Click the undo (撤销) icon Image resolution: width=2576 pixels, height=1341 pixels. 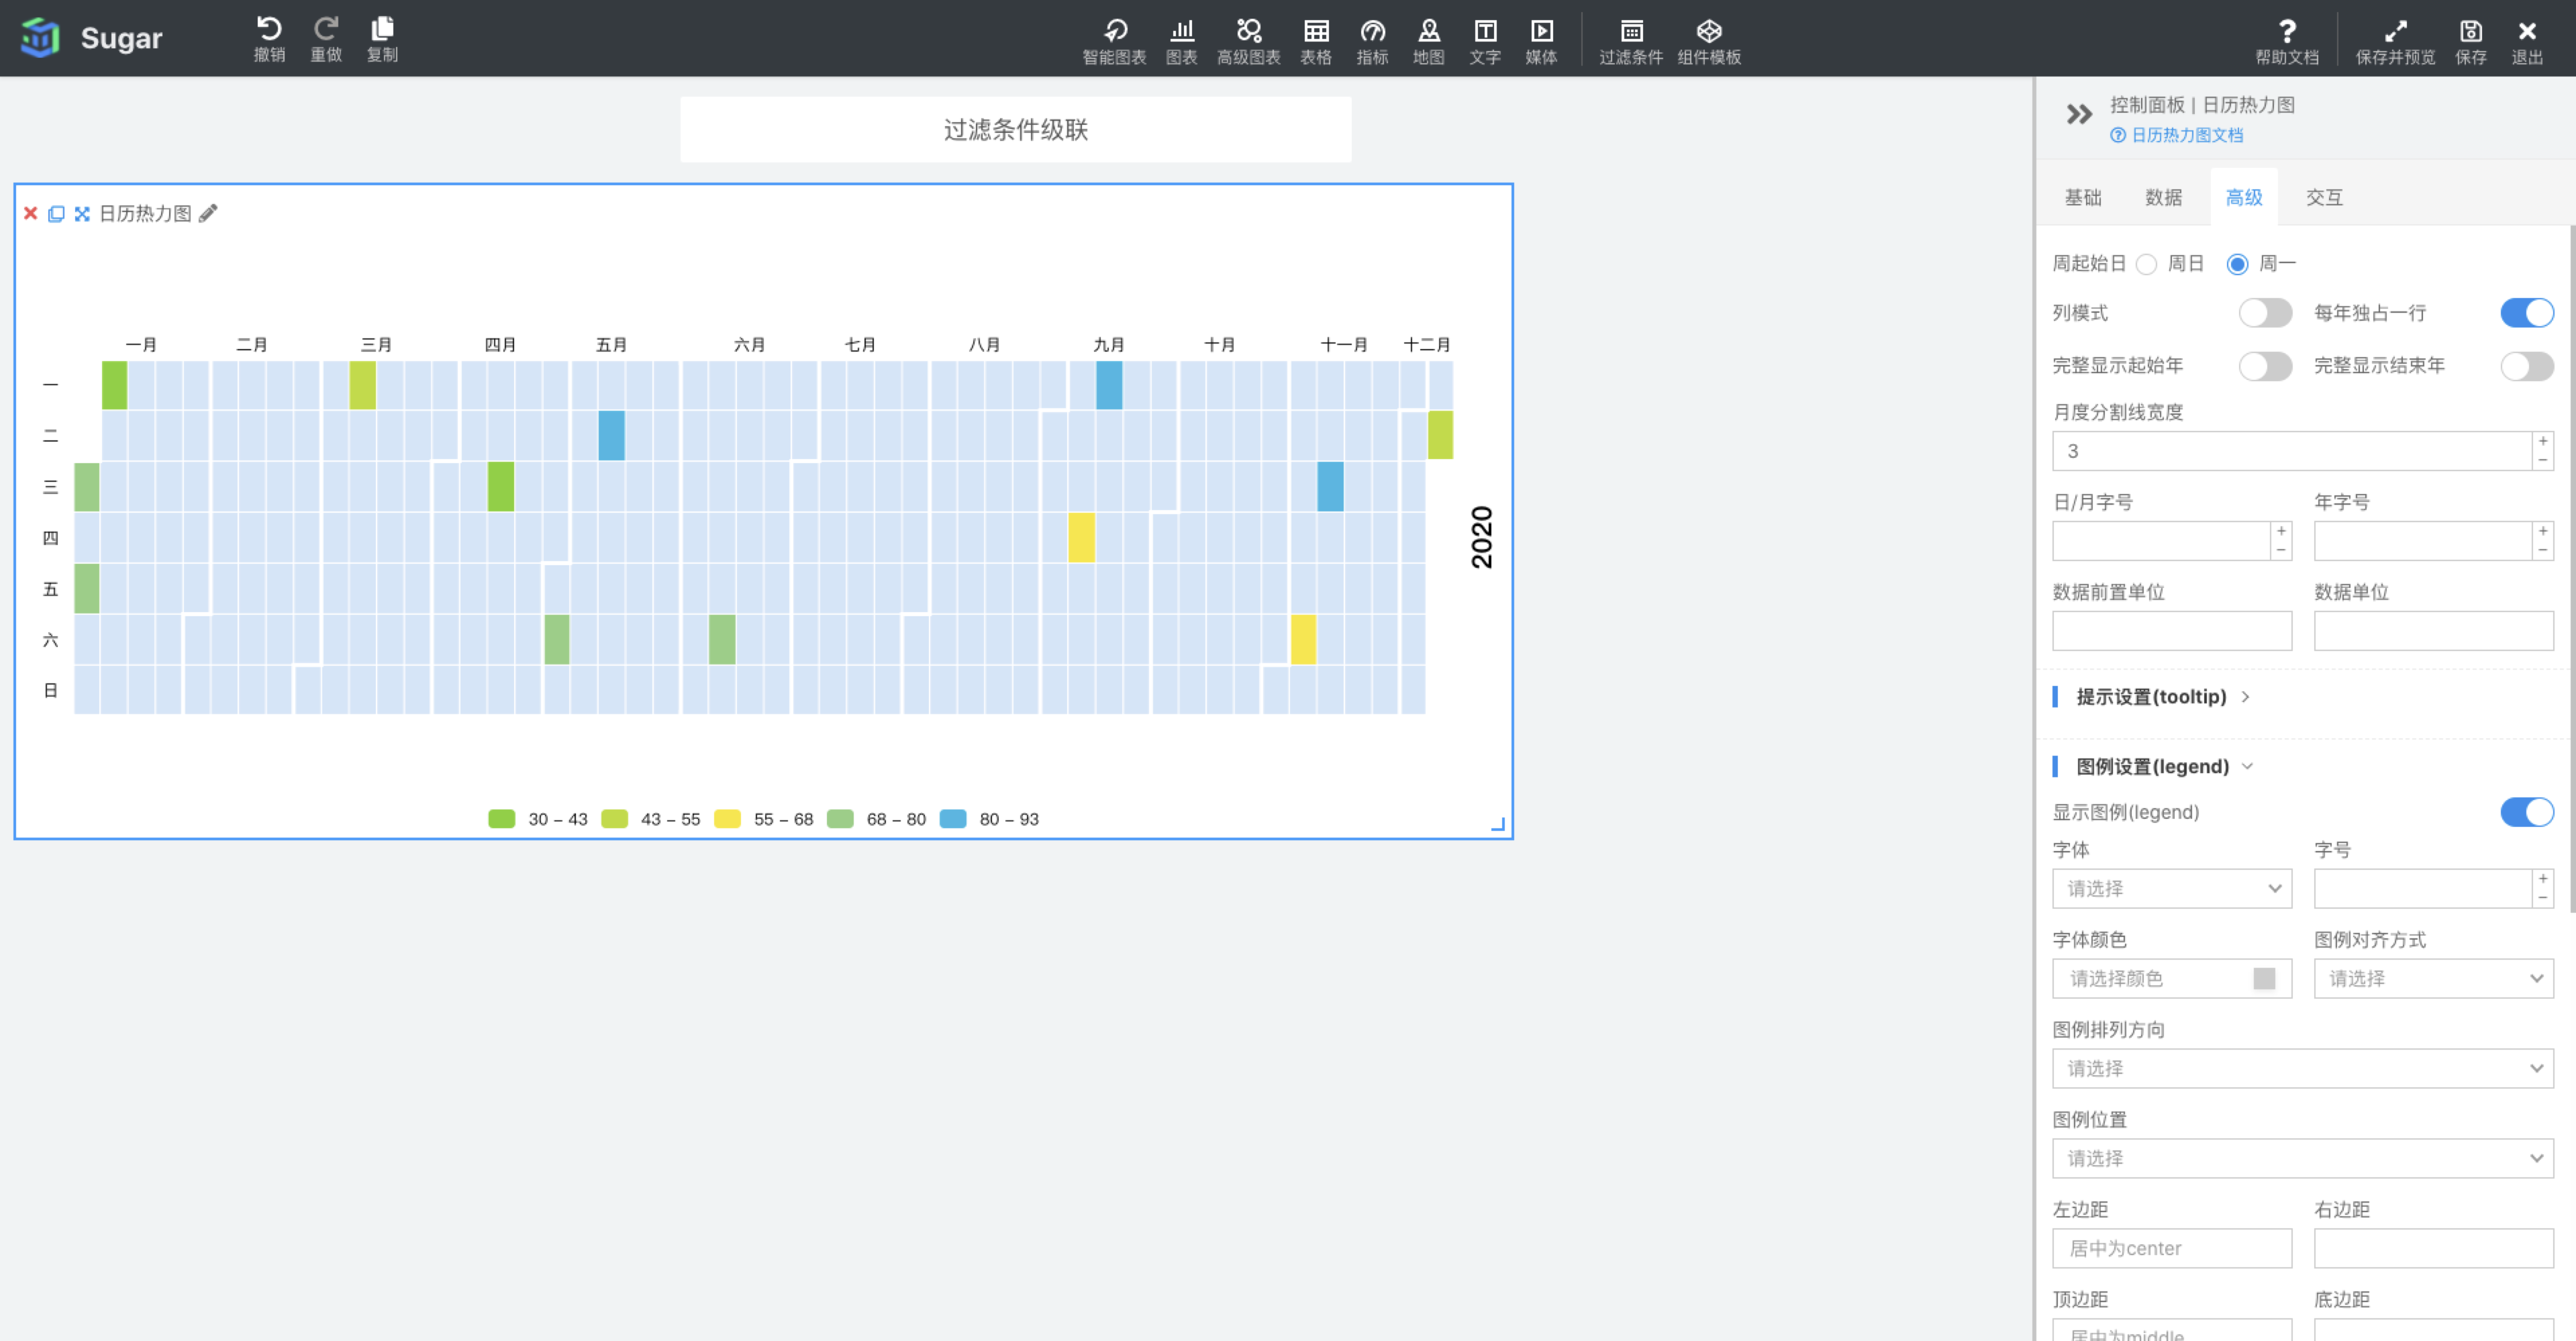[269, 28]
